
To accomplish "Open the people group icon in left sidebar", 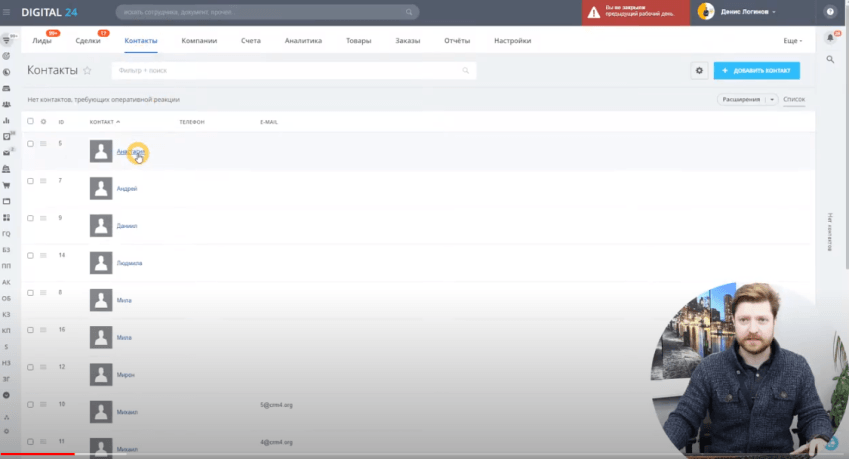I will 6,104.
